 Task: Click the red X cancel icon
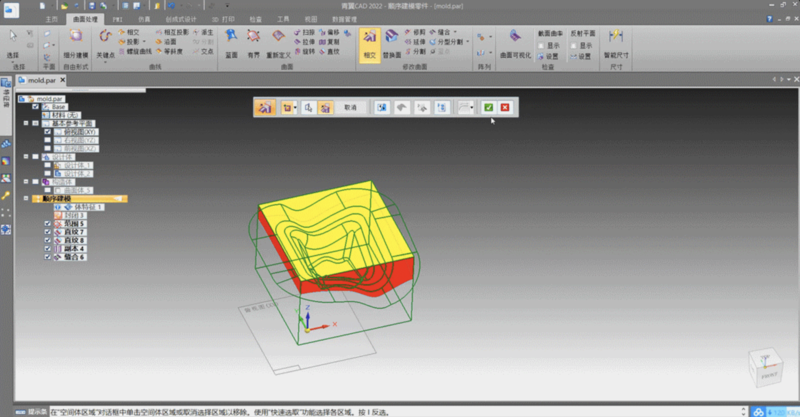tap(505, 107)
